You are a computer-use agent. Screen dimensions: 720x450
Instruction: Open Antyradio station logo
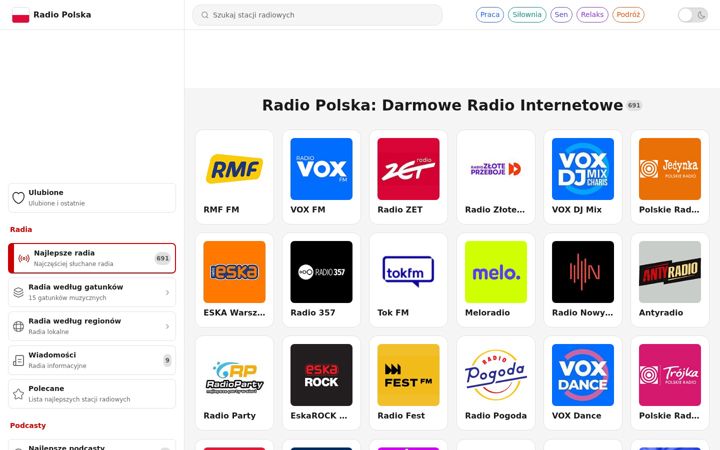pos(670,272)
